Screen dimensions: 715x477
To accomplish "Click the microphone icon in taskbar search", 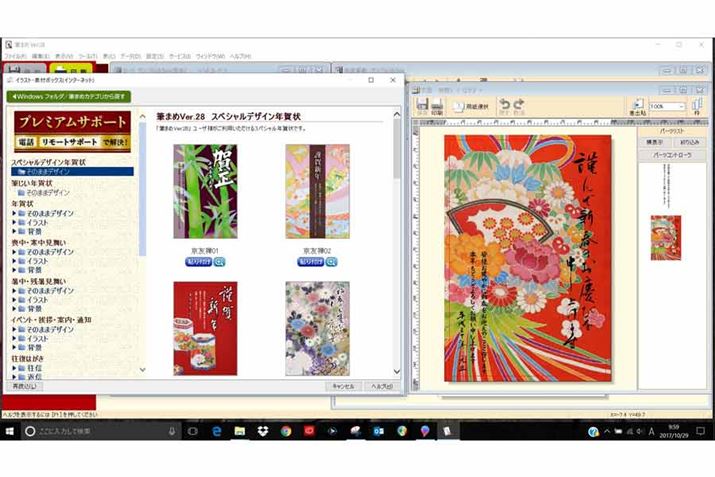I will coord(172,431).
